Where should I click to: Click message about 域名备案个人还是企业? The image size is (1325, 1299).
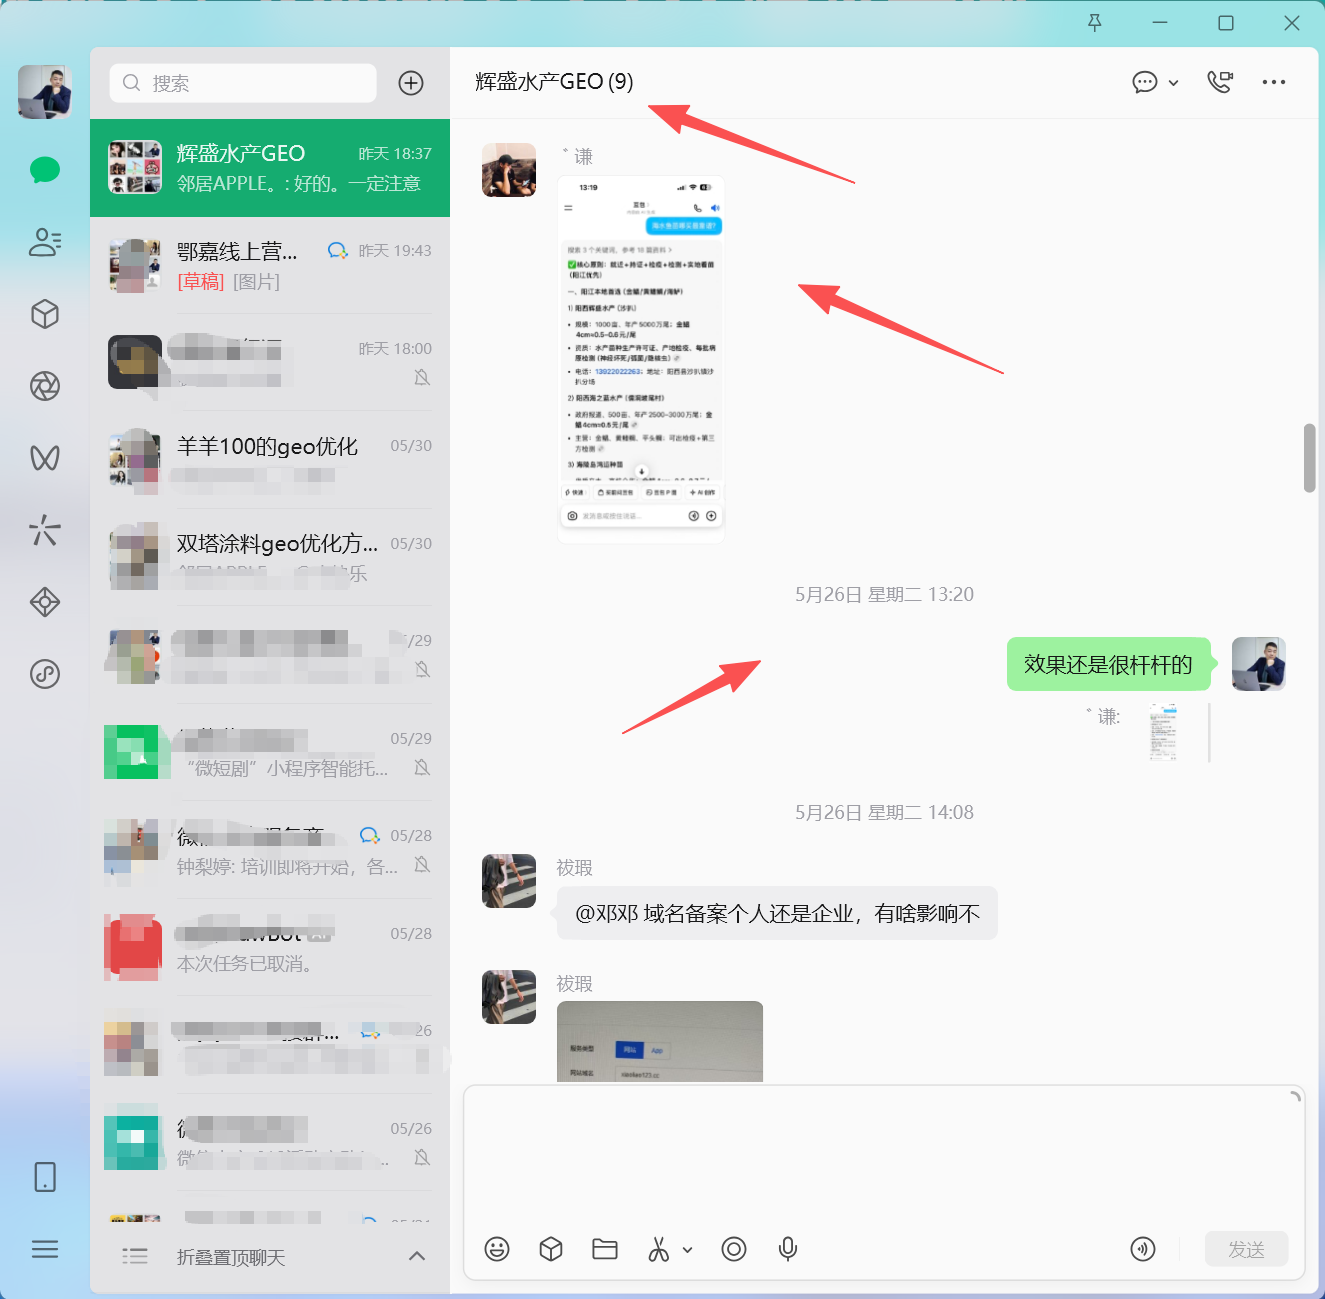point(777,913)
